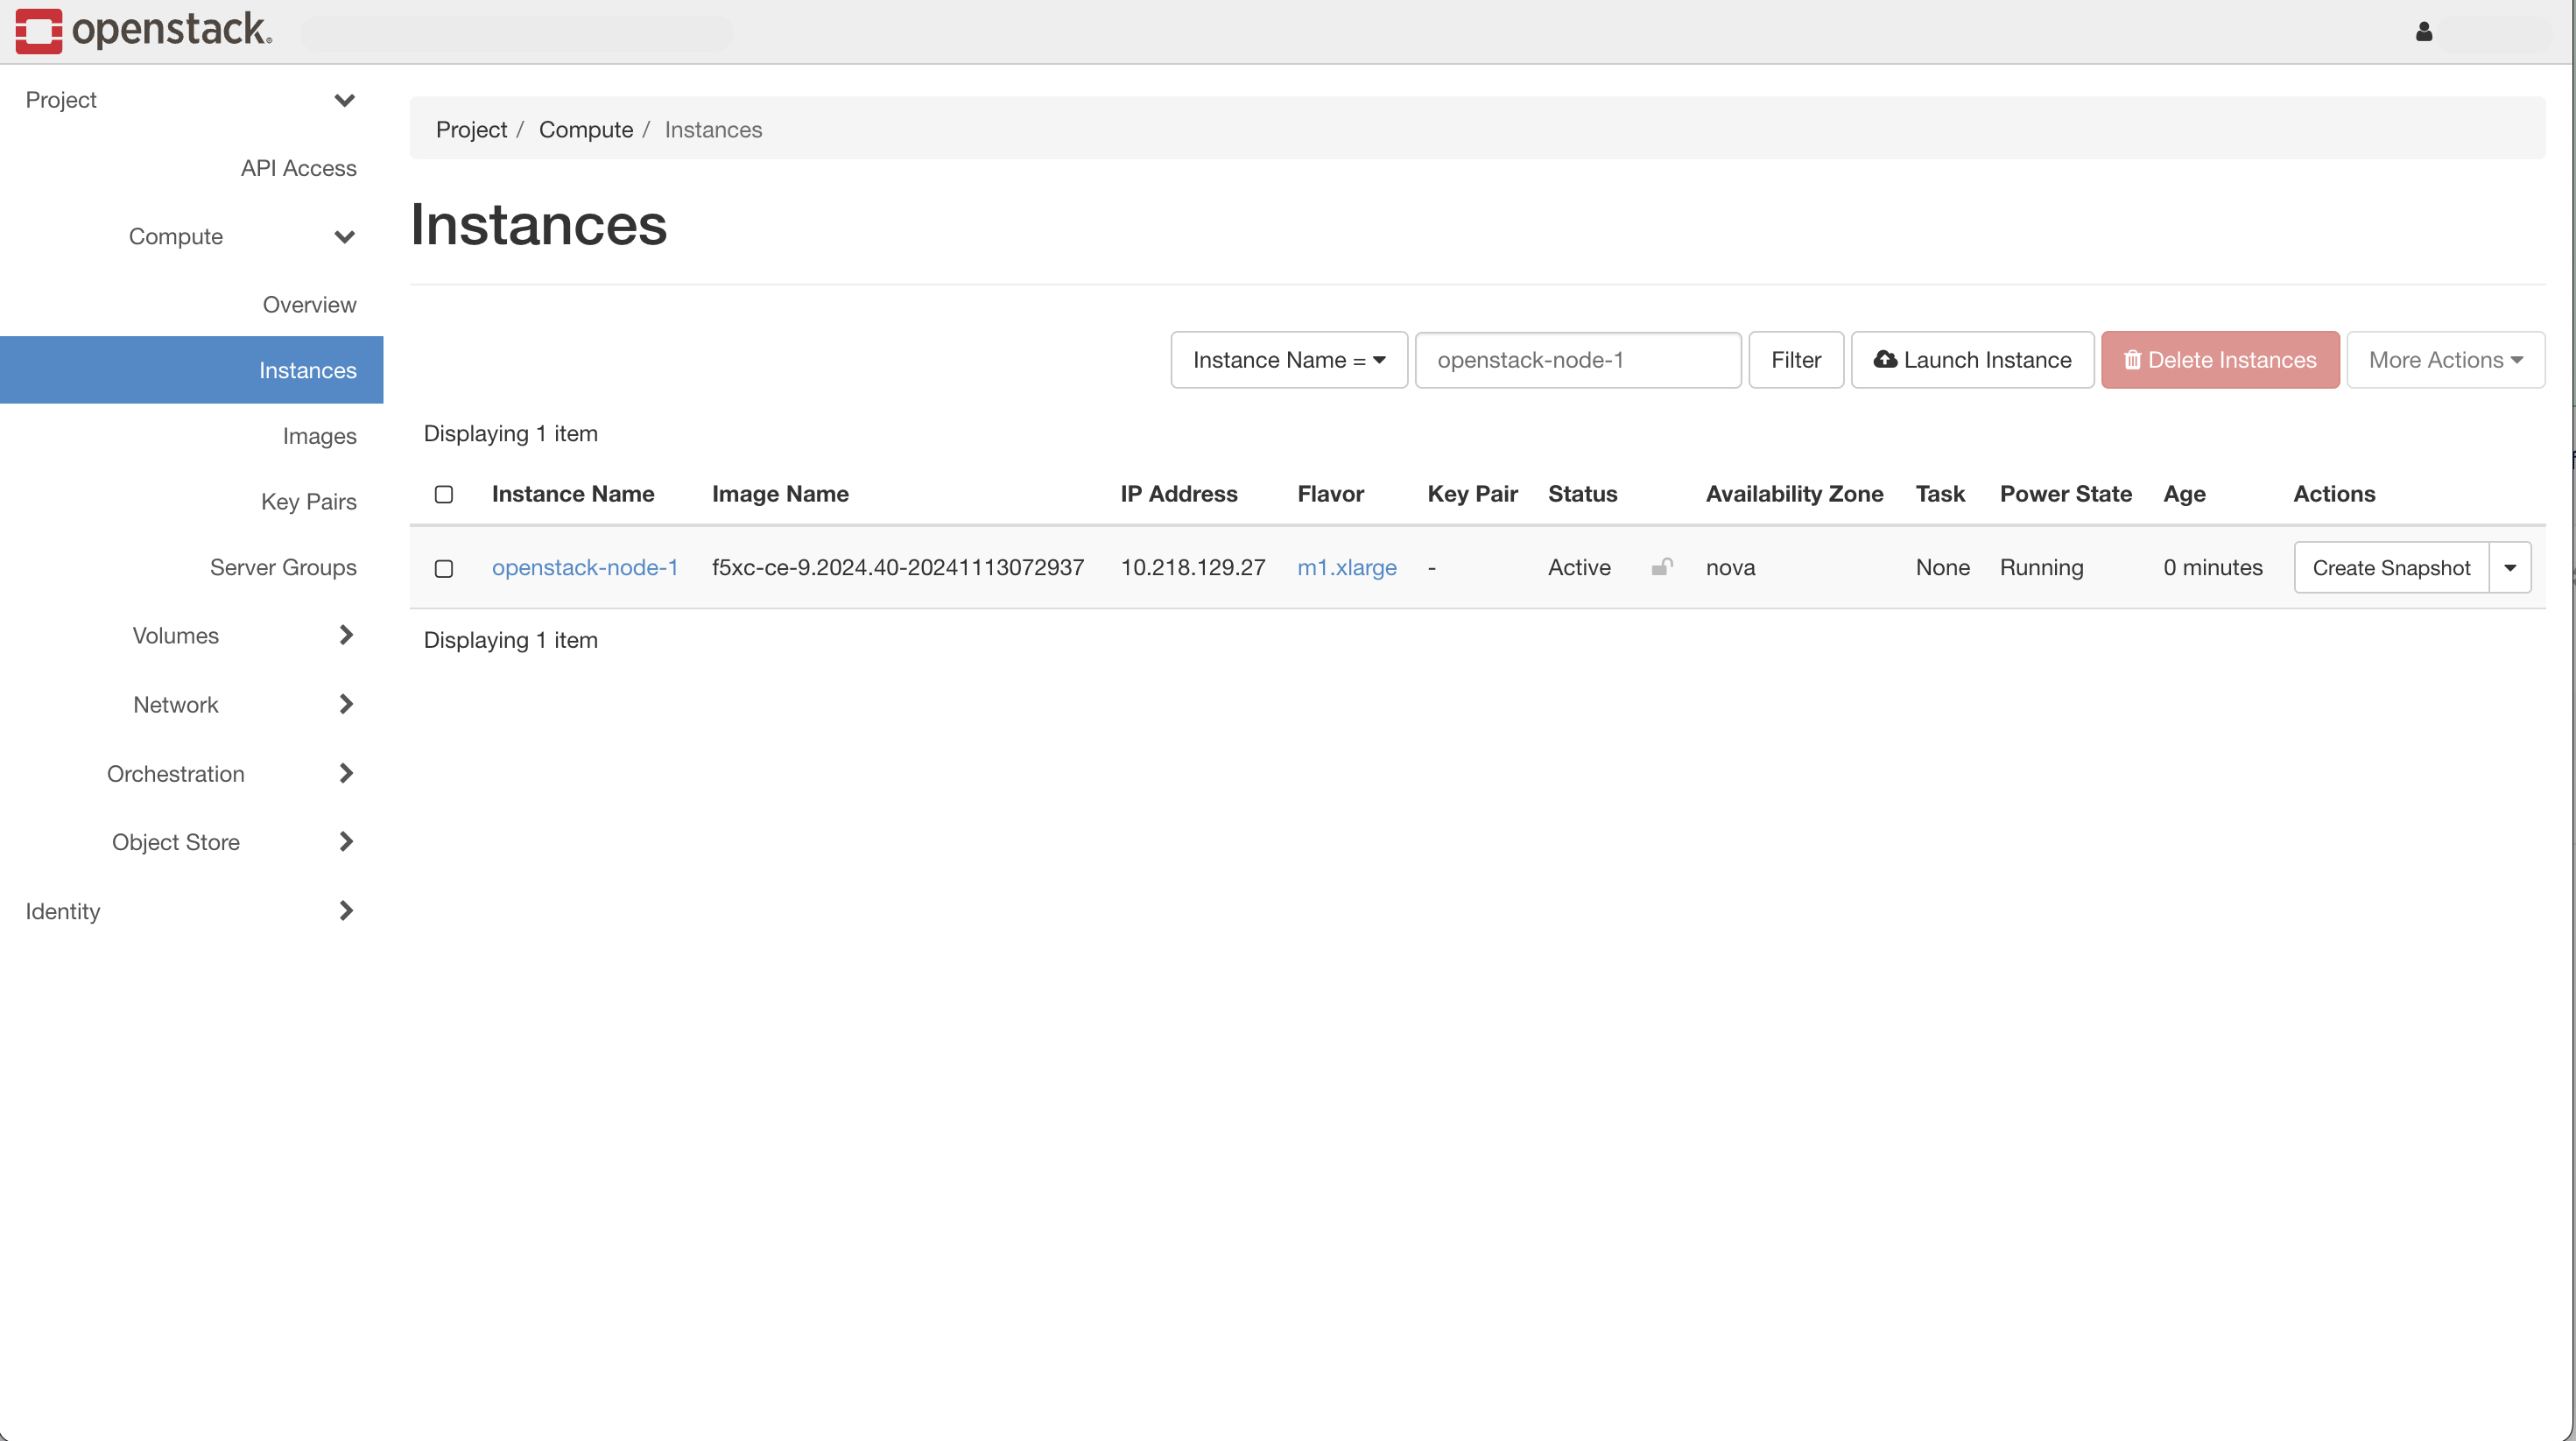Click the unlocked padlock status icon
This screenshot has height=1441, width=2576.
pos(1661,567)
